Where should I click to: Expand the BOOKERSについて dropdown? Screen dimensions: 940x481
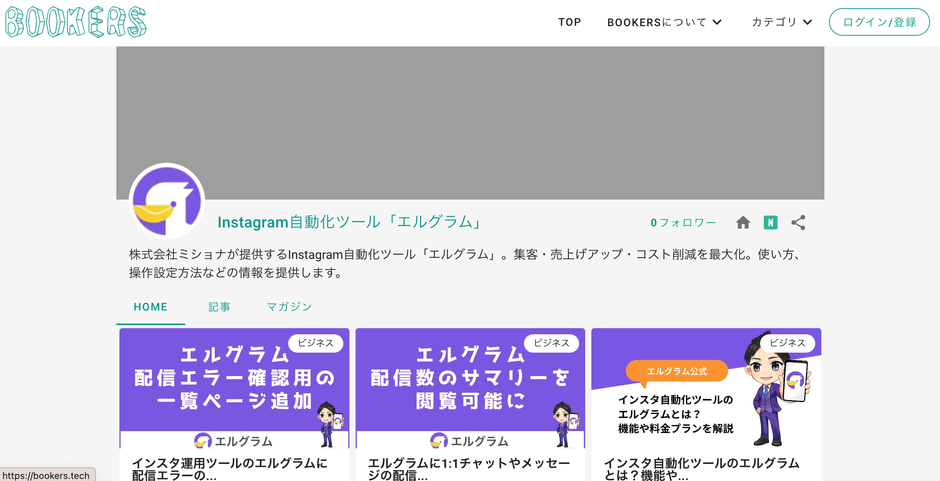(x=664, y=22)
